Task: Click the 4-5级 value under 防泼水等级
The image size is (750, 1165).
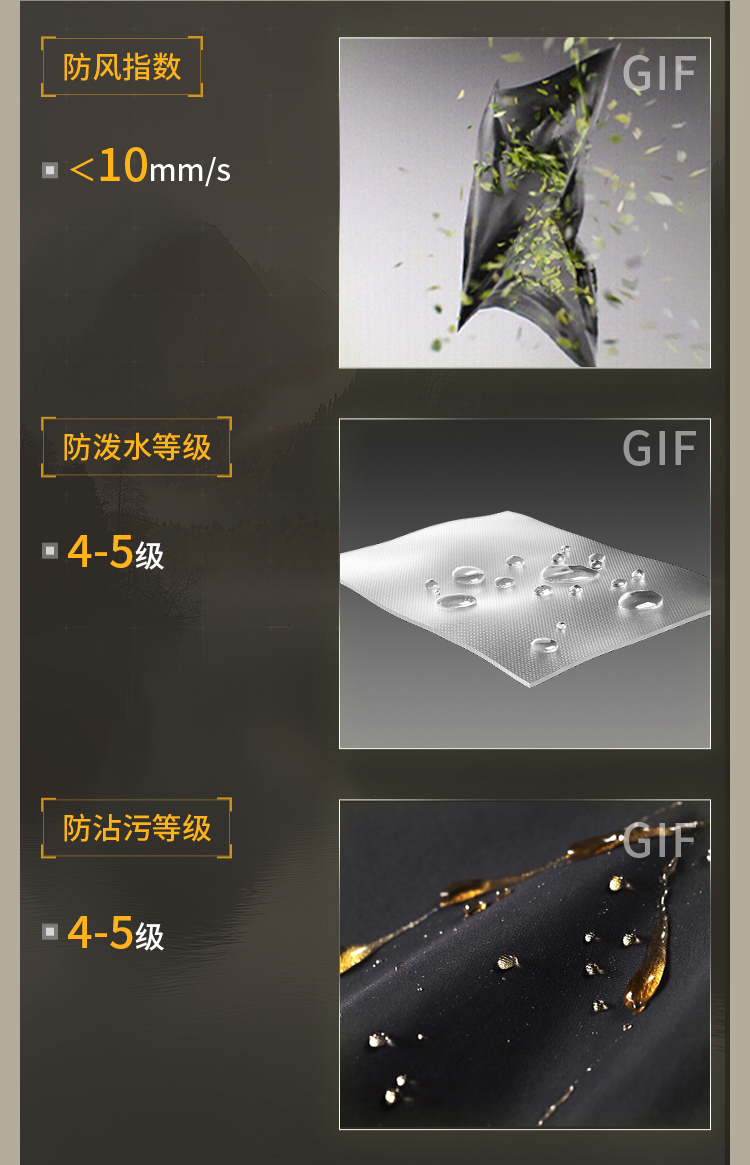Action: tap(116, 552)
